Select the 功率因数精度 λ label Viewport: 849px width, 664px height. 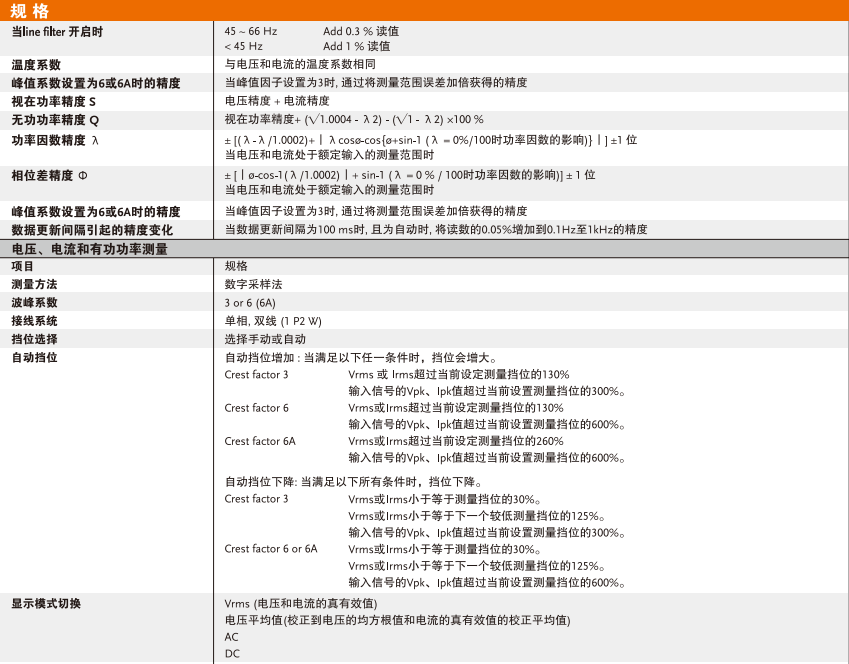56,140
